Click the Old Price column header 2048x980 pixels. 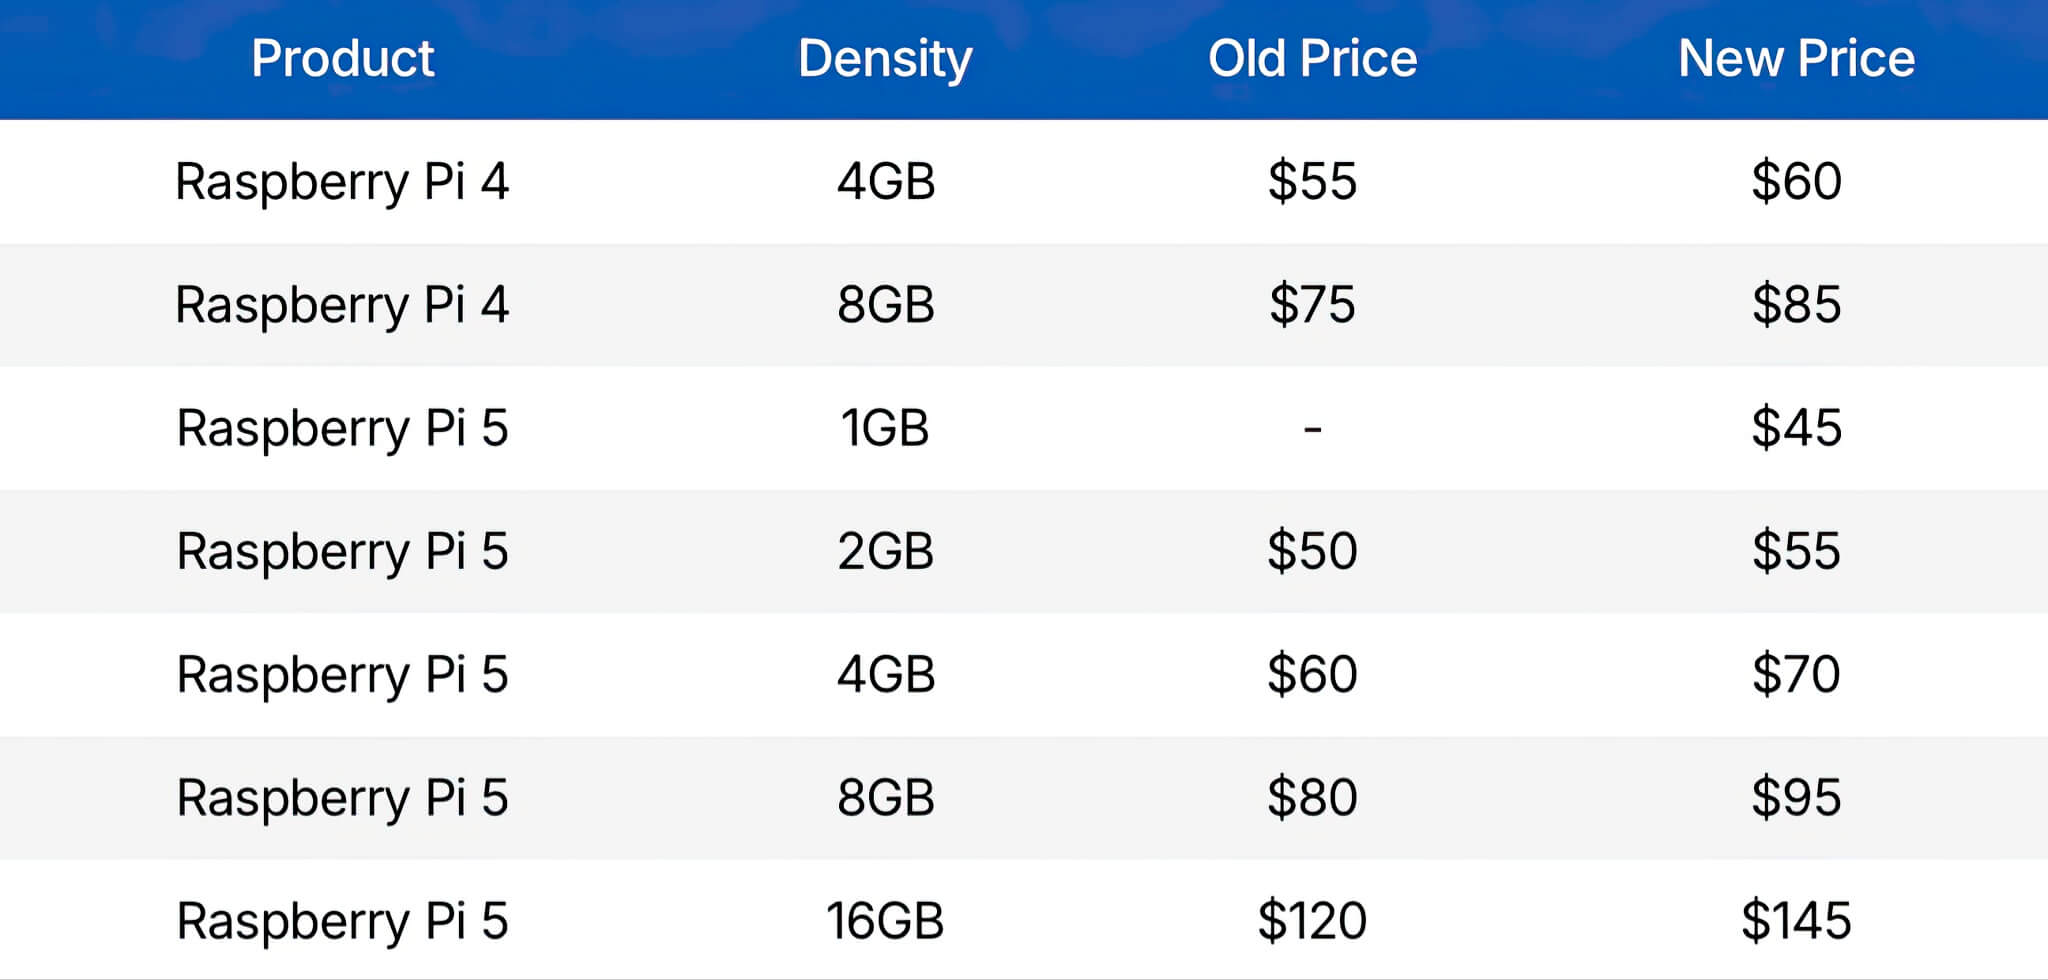click(1312, 58)
